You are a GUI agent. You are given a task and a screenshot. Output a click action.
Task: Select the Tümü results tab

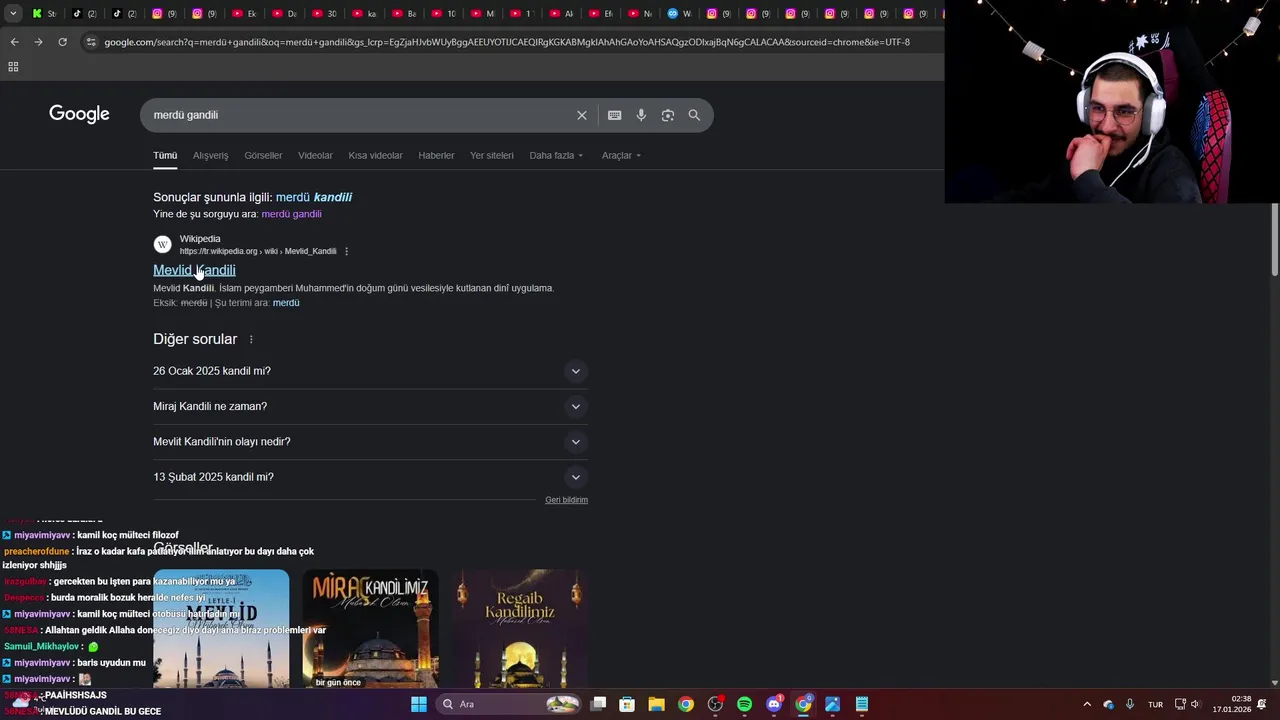(165, 155)
